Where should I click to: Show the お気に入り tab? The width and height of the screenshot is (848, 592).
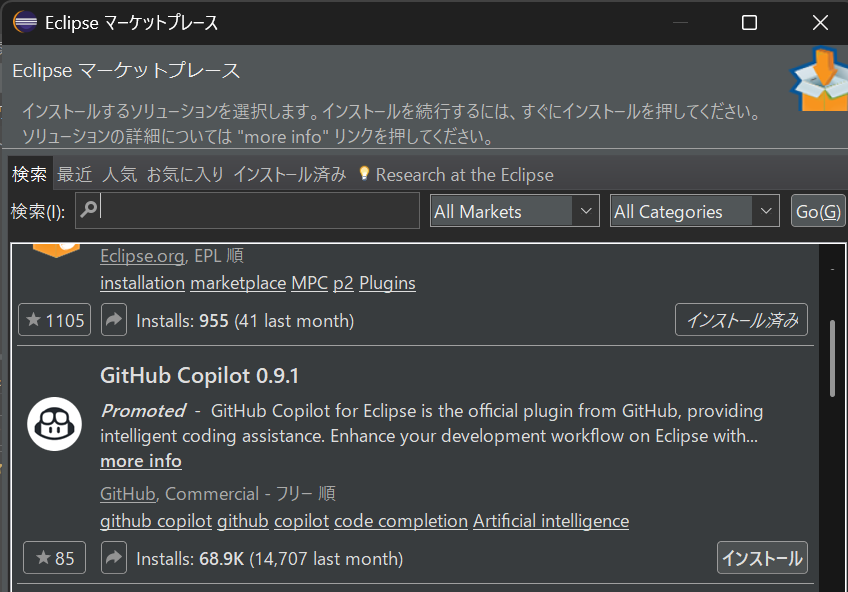pos(185,174)
